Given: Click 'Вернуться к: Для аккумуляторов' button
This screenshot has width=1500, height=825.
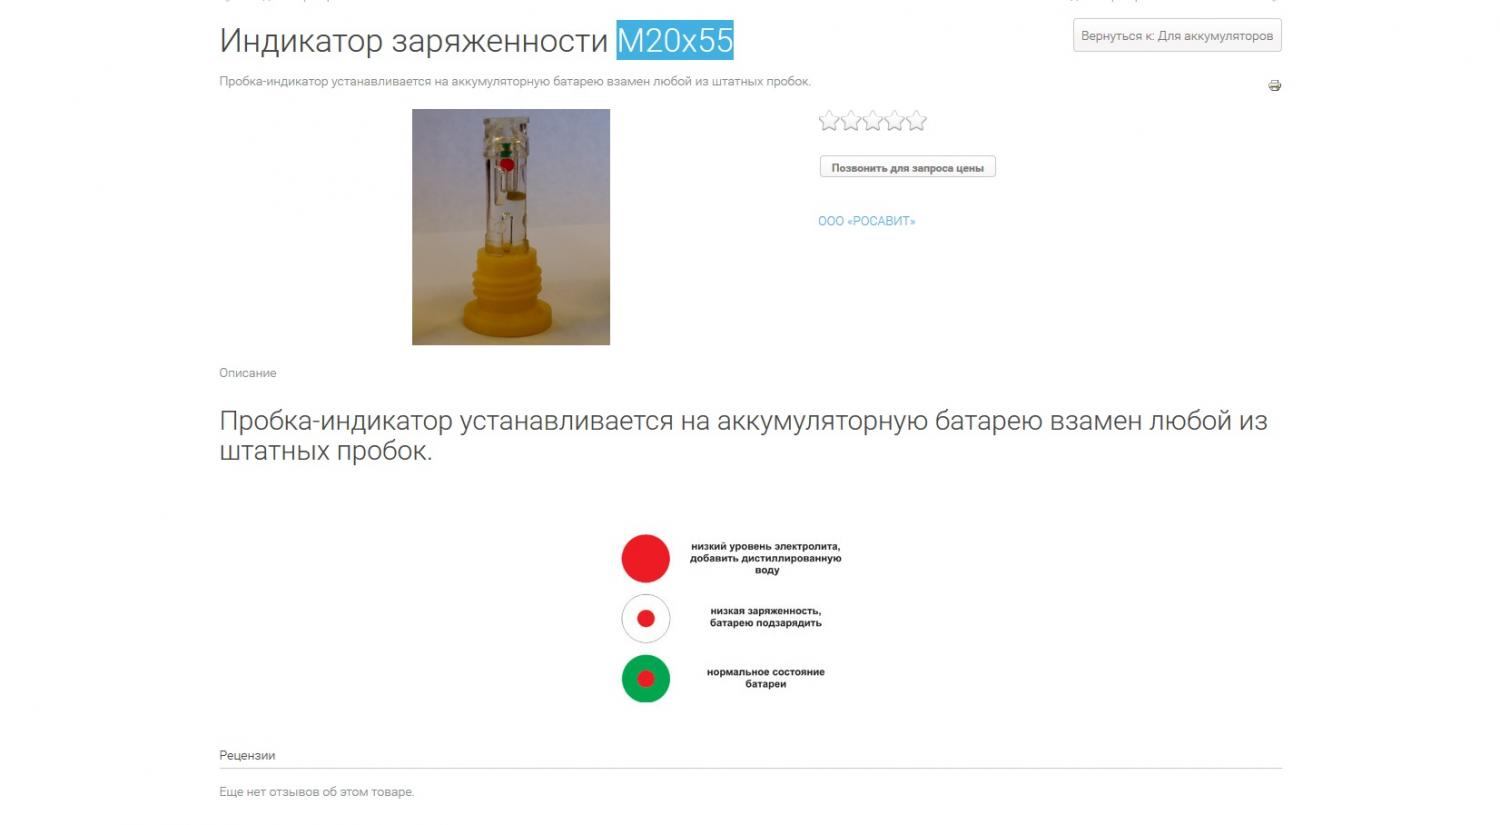Looking at the screenshot, I should tap(1177, 35).
